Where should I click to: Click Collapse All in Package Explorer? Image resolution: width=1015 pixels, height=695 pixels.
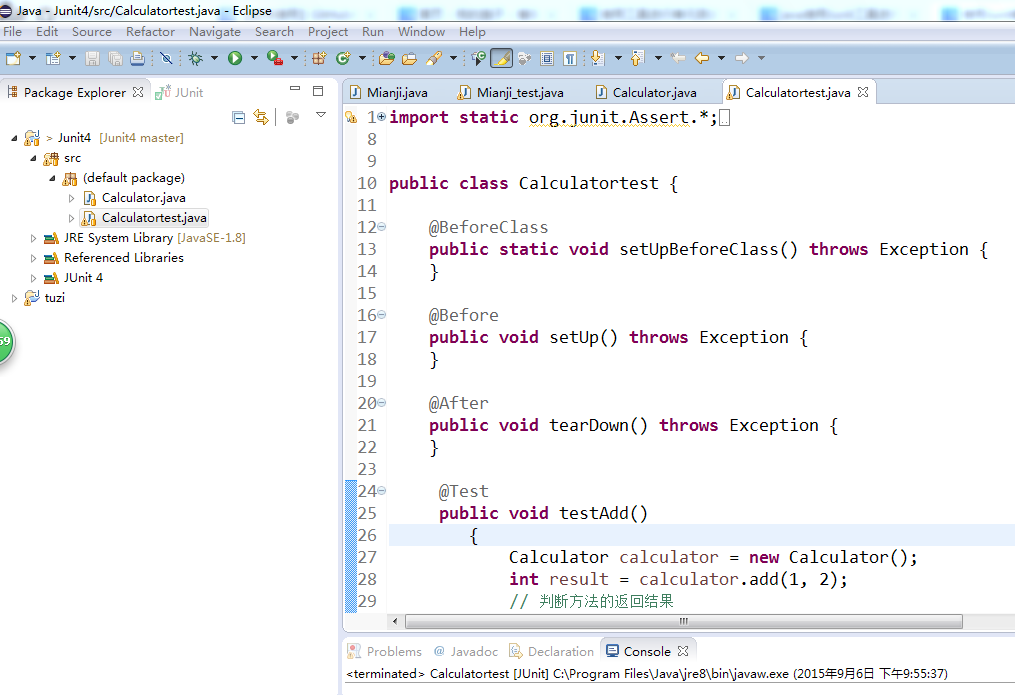(x=238, y=117)
